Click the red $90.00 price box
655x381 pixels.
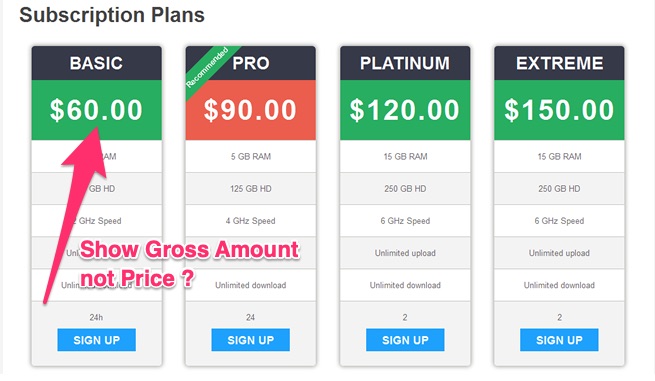[x=251, y=110]
